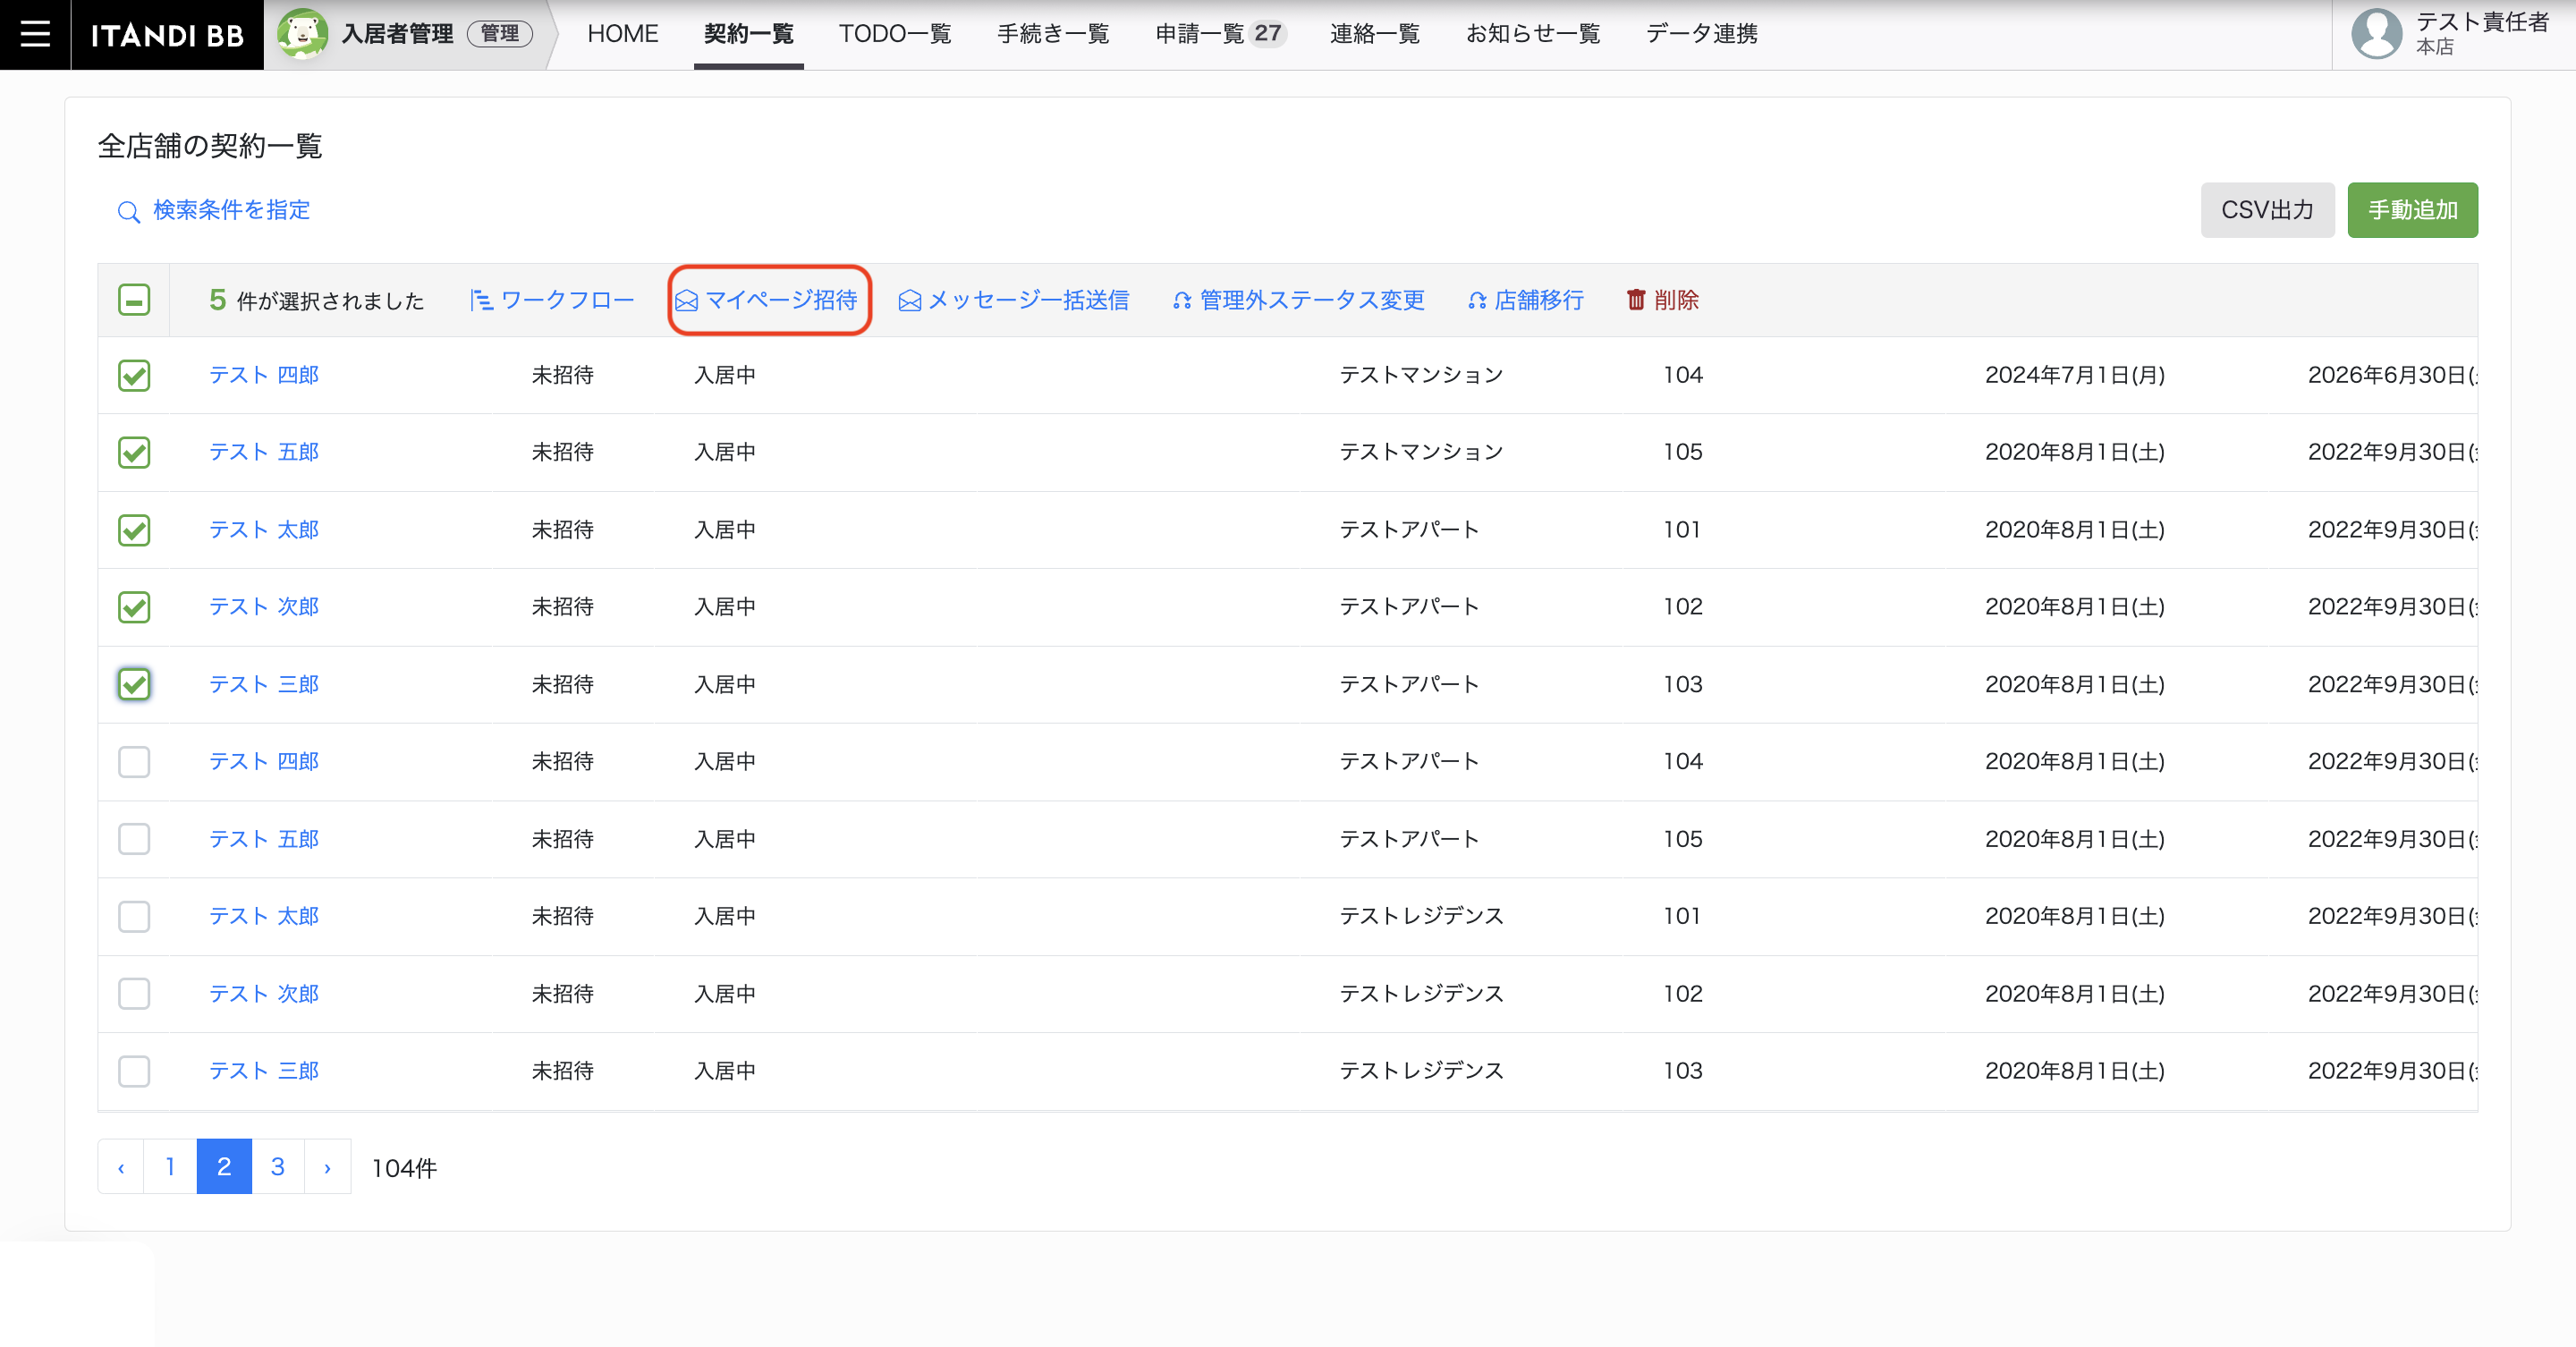
Task: Open テスト 五郎 contract in テストマンション
Action: [264, 452]
